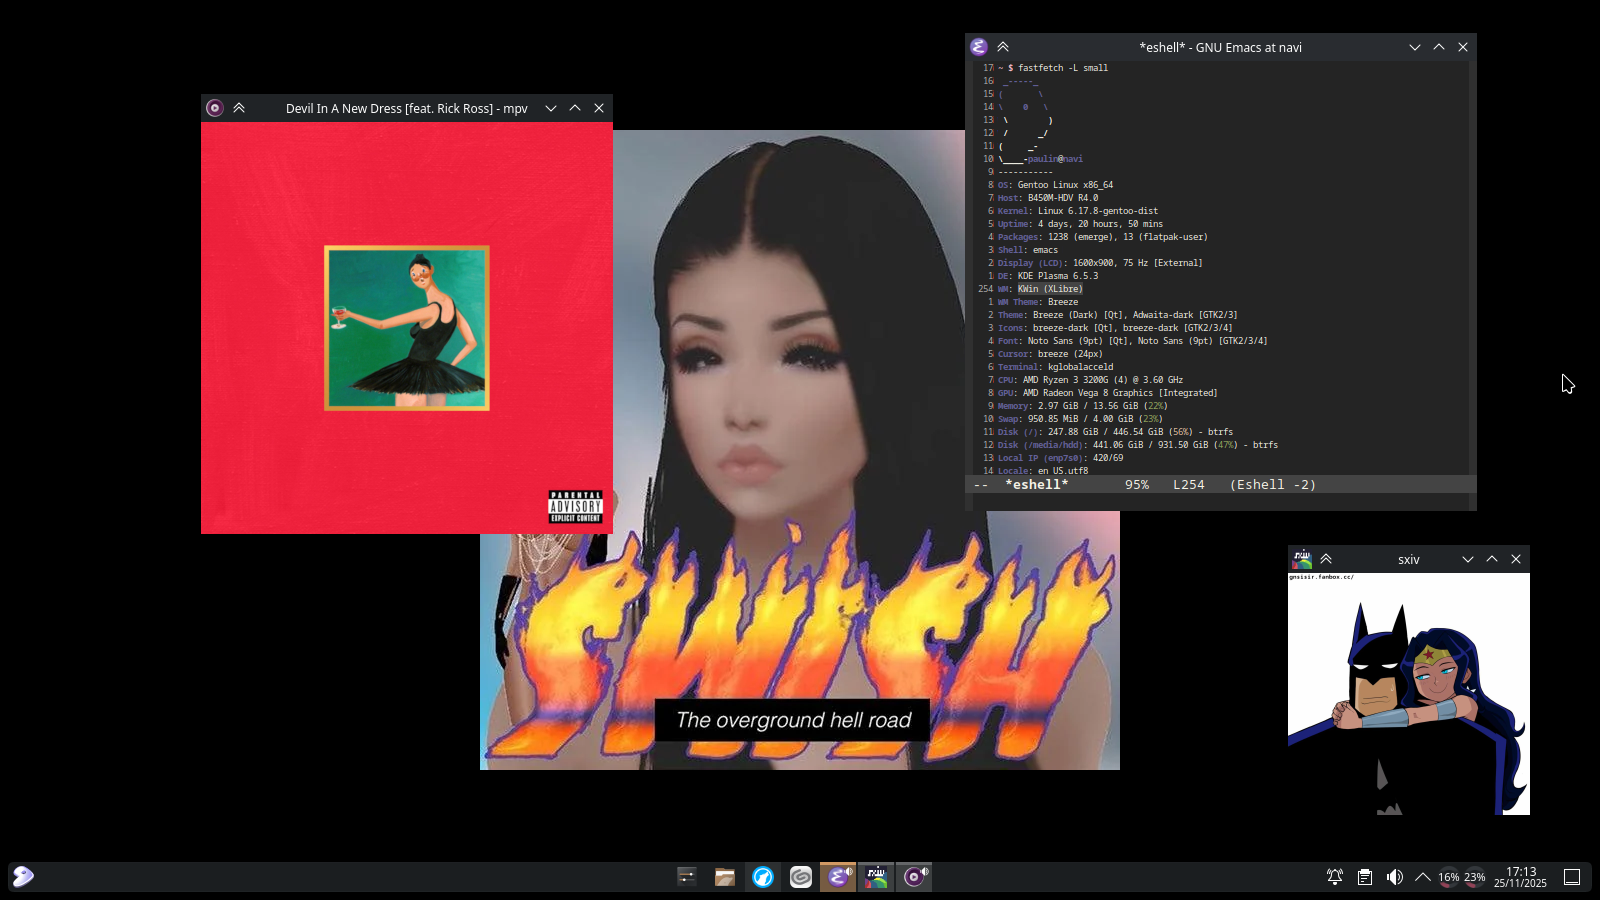1600x900 pixels.
Task: Click the 'Local IP (enp7s0)' line
Action: coord(1060,458)
